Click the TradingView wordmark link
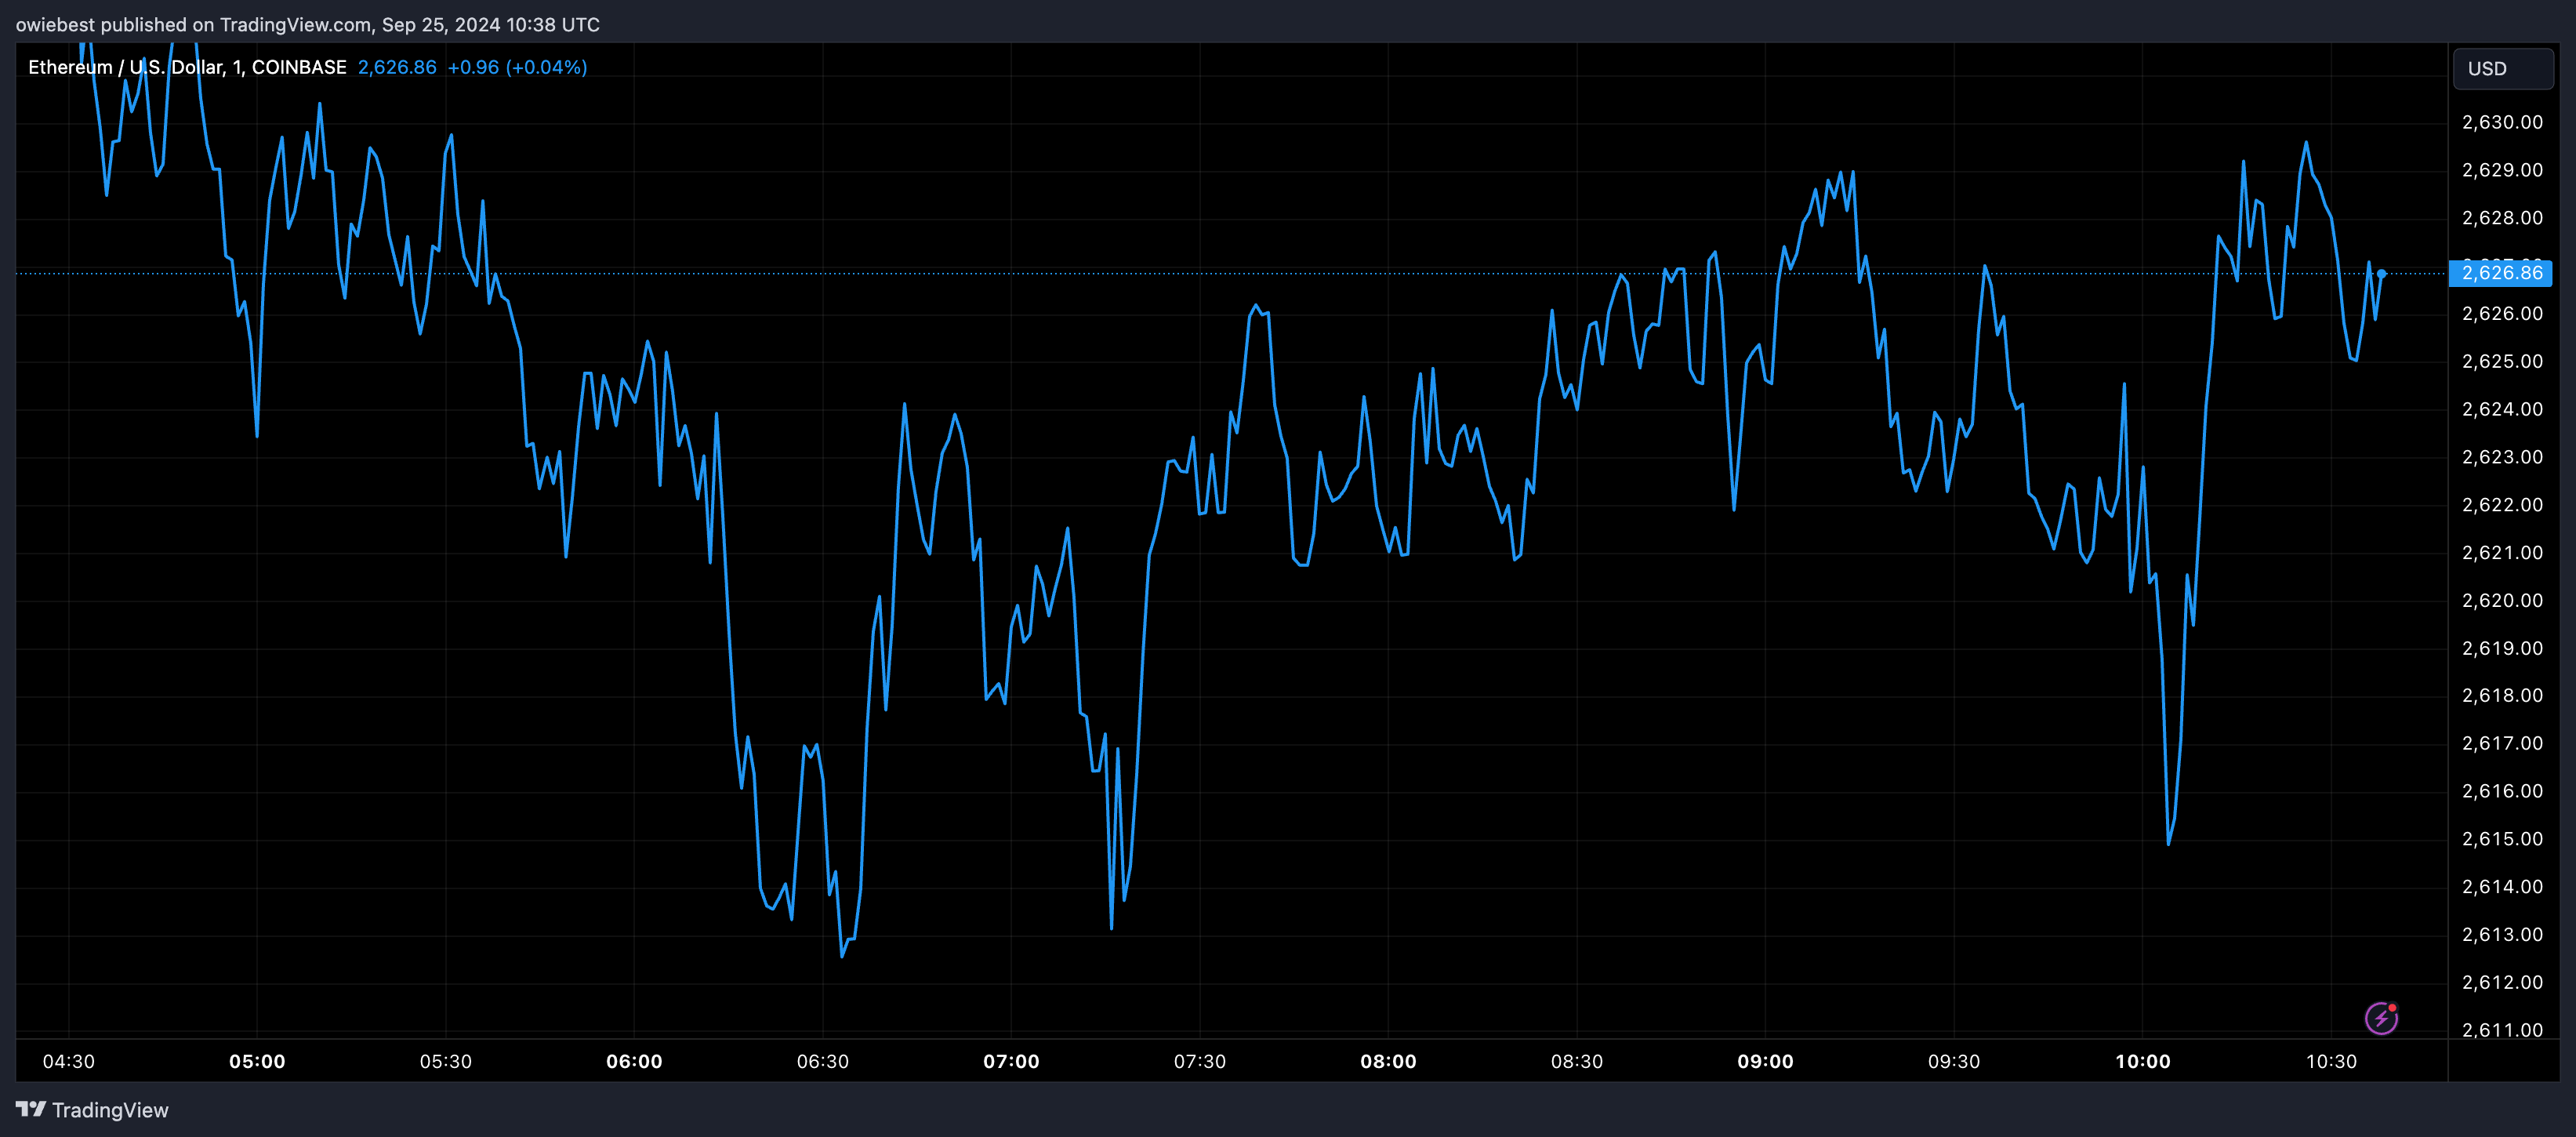The width and height of the screenshot is (2576, 1137). [x=110, y=1110]
